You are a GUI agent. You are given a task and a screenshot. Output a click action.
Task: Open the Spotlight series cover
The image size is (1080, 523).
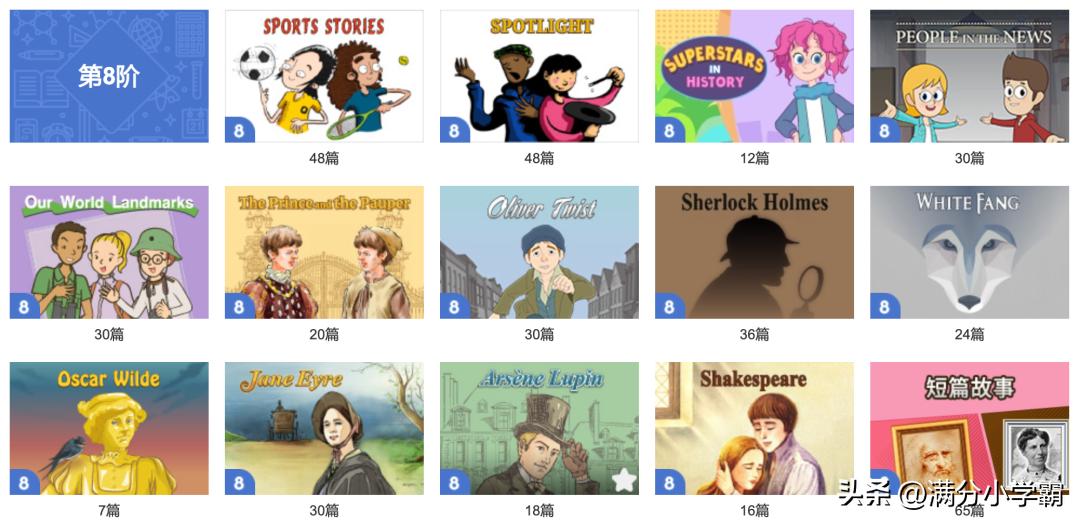click(x=539, y=76)
